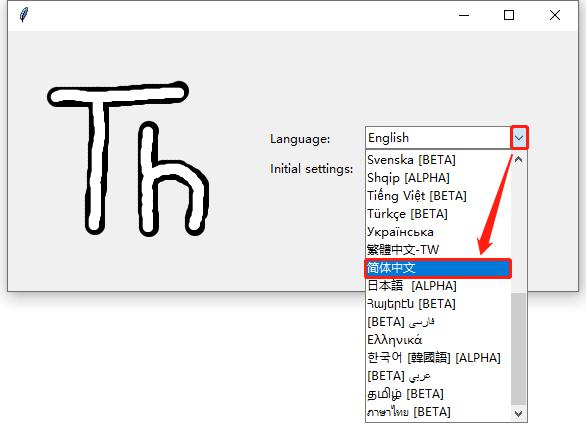The height and width of the screenshot is (430, 586).
Task: Select Svenska [BETA] from the list
Action: coord(438,160)
